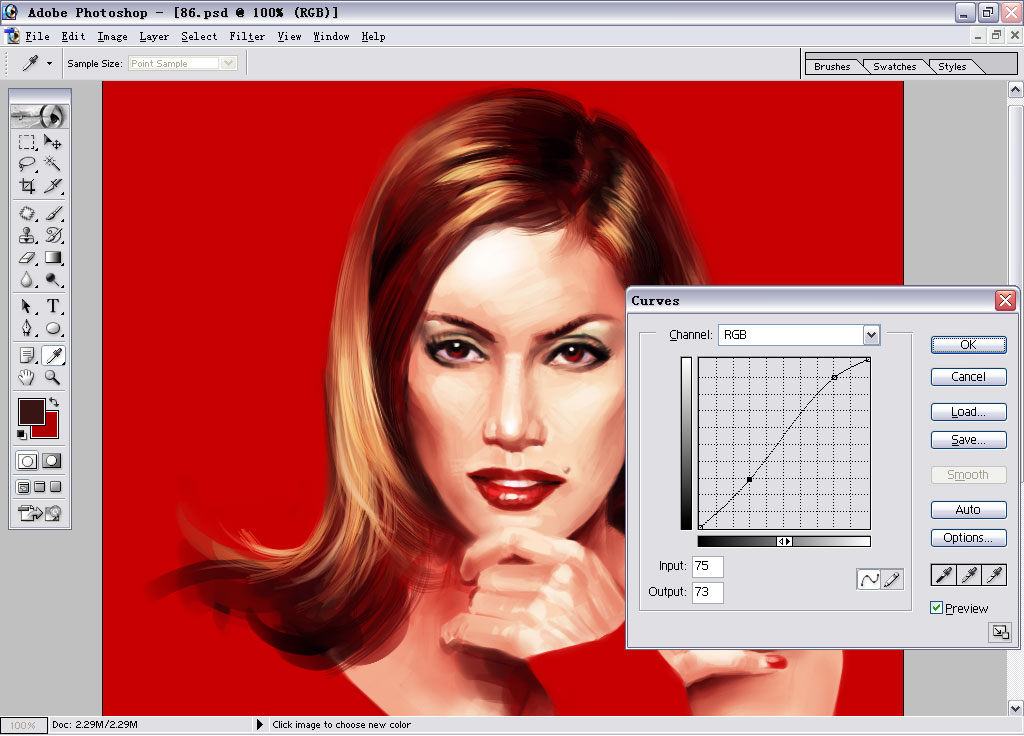1024x736 pixels.
Task: Select the Ellipse shape tool
Action: pyautogui.click(x=53, y=328)
